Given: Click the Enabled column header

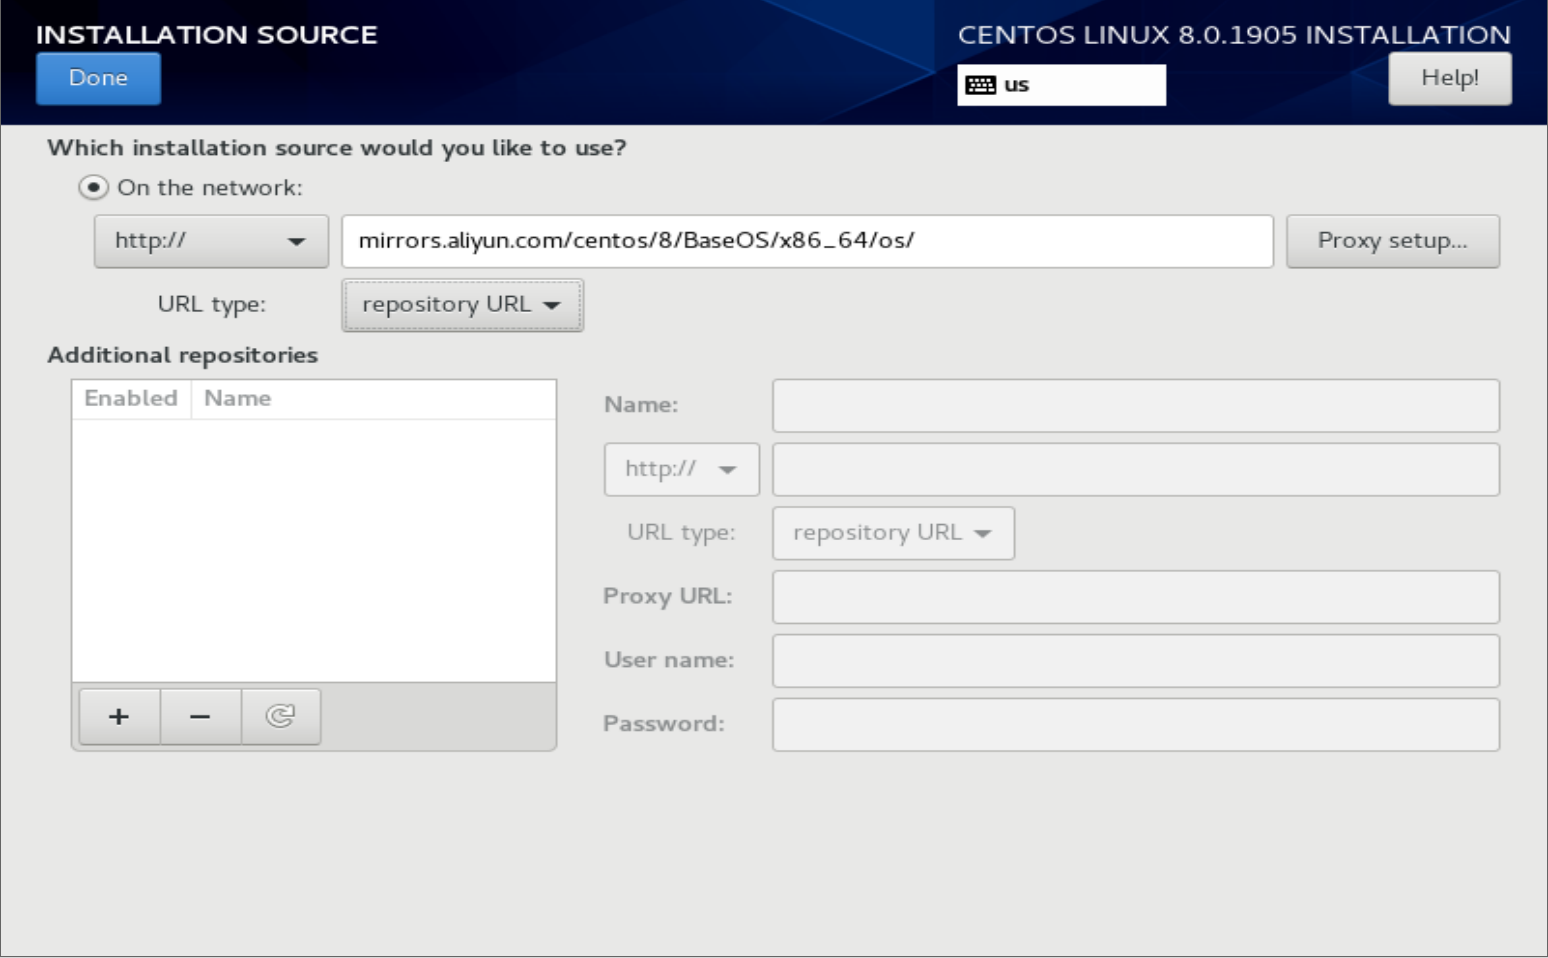Looking at the screenshot, I should coord(131,398).
